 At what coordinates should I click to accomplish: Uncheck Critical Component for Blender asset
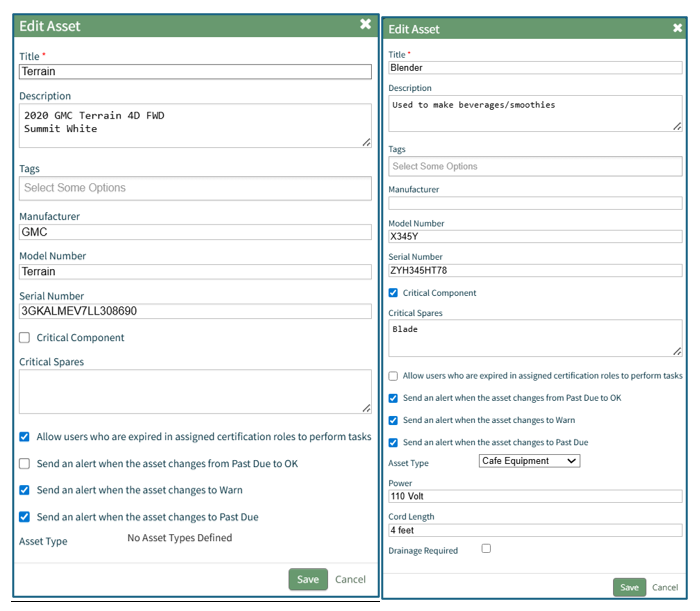394,293
